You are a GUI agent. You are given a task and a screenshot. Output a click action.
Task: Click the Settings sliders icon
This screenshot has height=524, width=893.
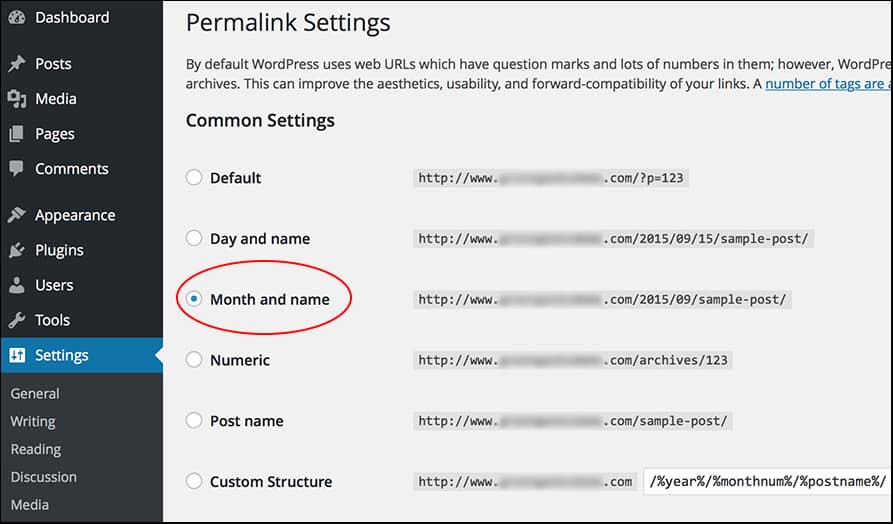(17, 355)
